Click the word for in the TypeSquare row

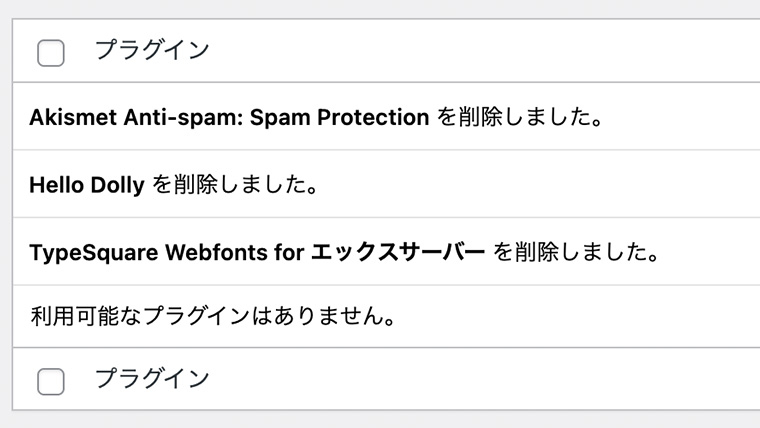click(x=287, y=251)
